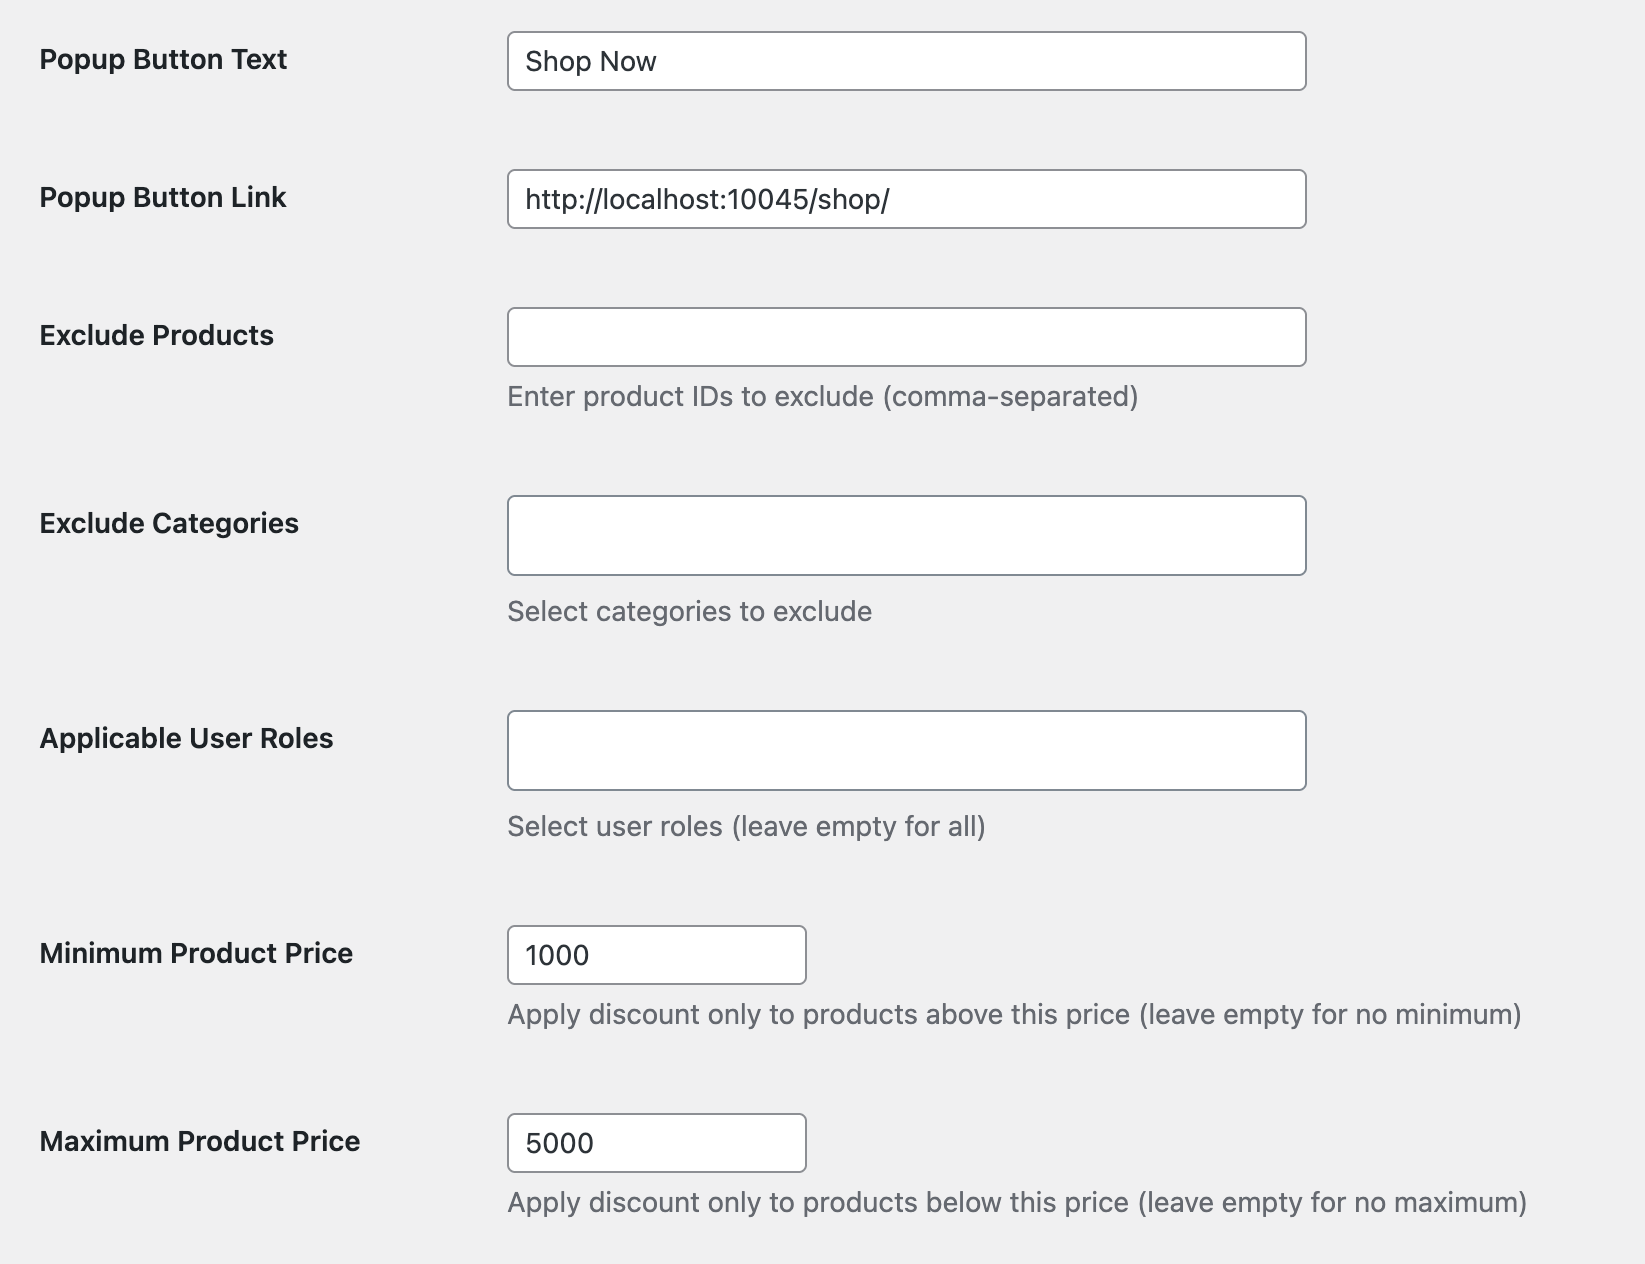
Task: Click the Popup Button Text input field
Action: 905,61
